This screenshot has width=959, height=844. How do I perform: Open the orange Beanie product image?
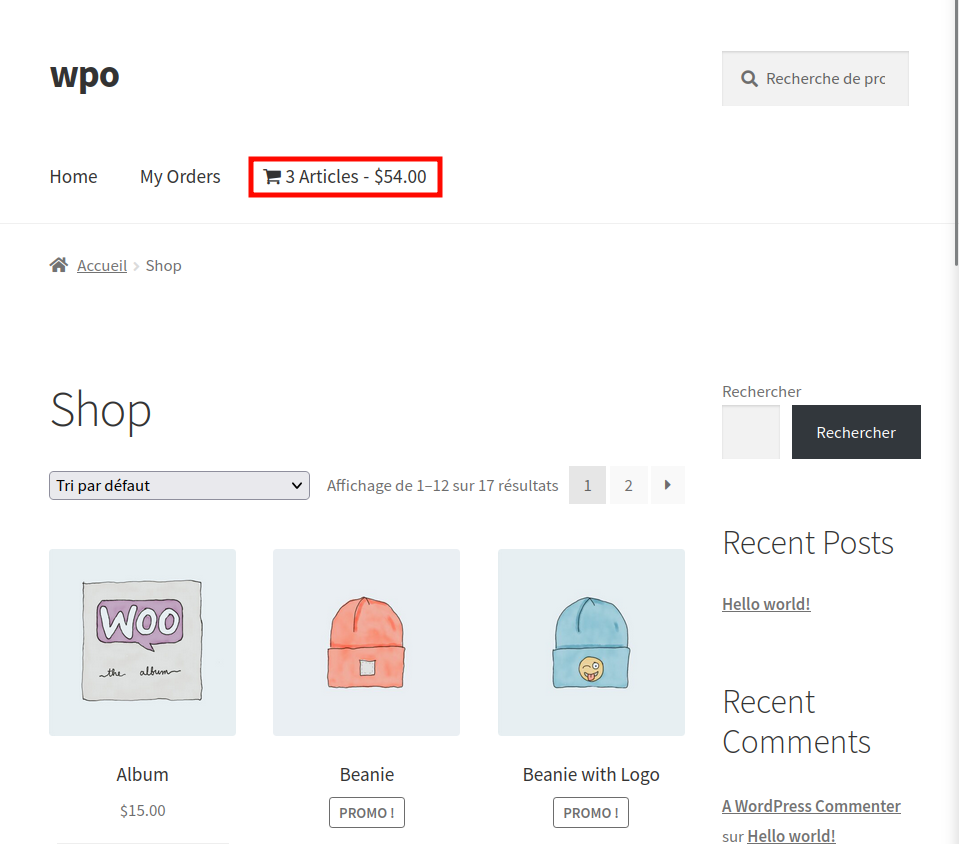(x=366, y=642)
